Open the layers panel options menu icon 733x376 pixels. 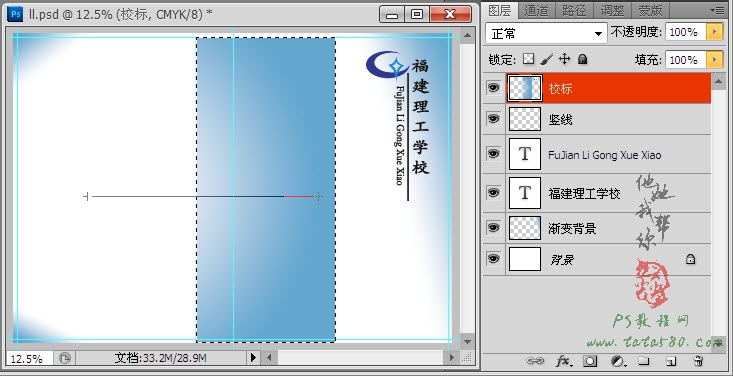(716, 10)
